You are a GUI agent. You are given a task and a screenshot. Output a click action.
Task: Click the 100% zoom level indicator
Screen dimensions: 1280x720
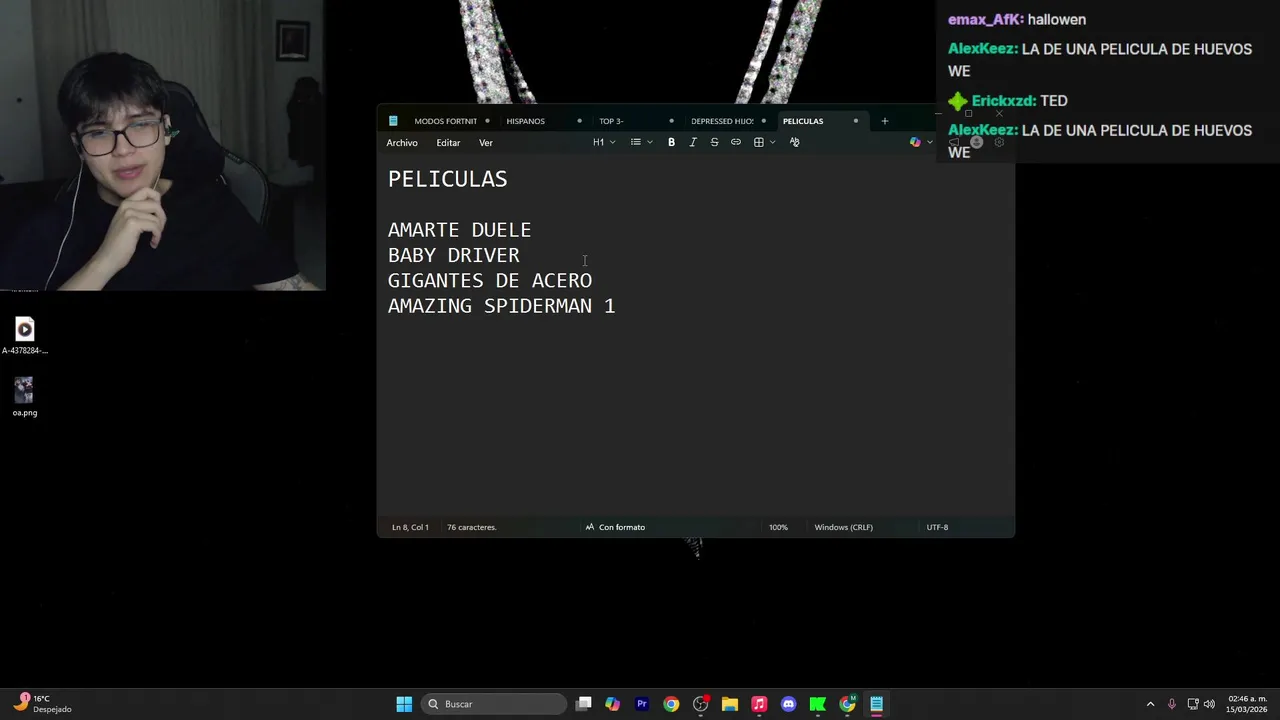(778, 527)
